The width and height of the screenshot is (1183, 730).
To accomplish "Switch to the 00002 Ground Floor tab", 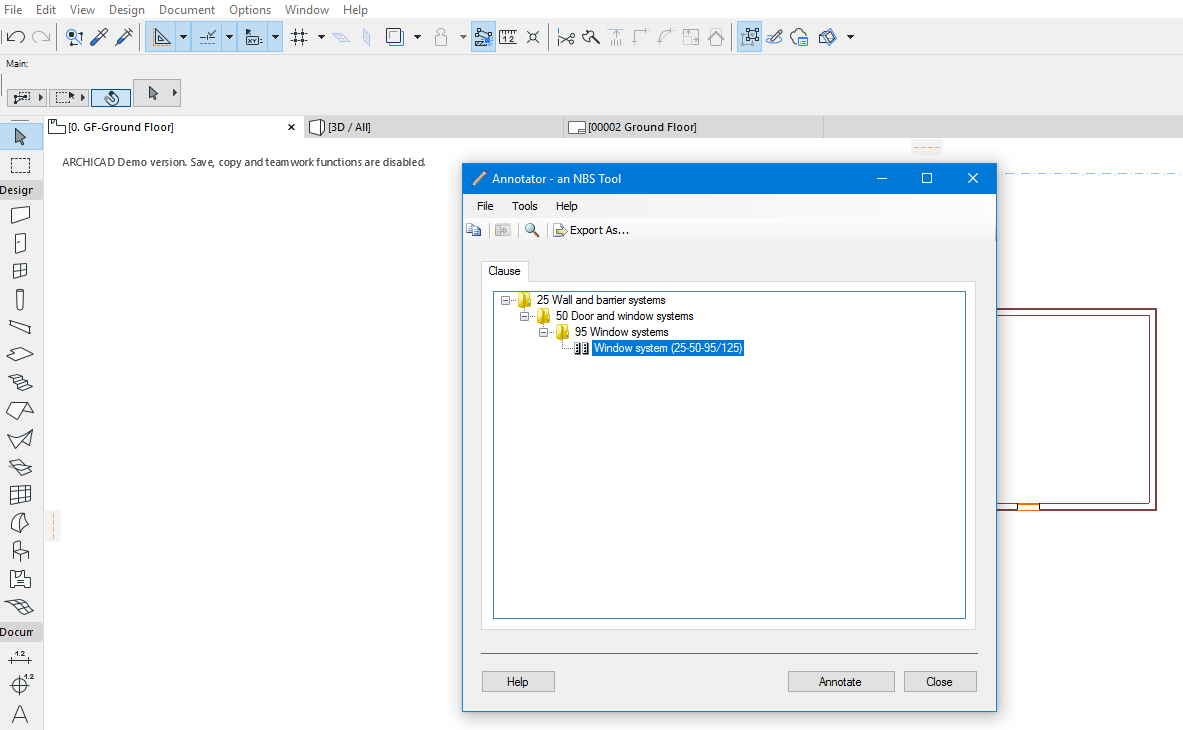I will (x=693, y=127).
